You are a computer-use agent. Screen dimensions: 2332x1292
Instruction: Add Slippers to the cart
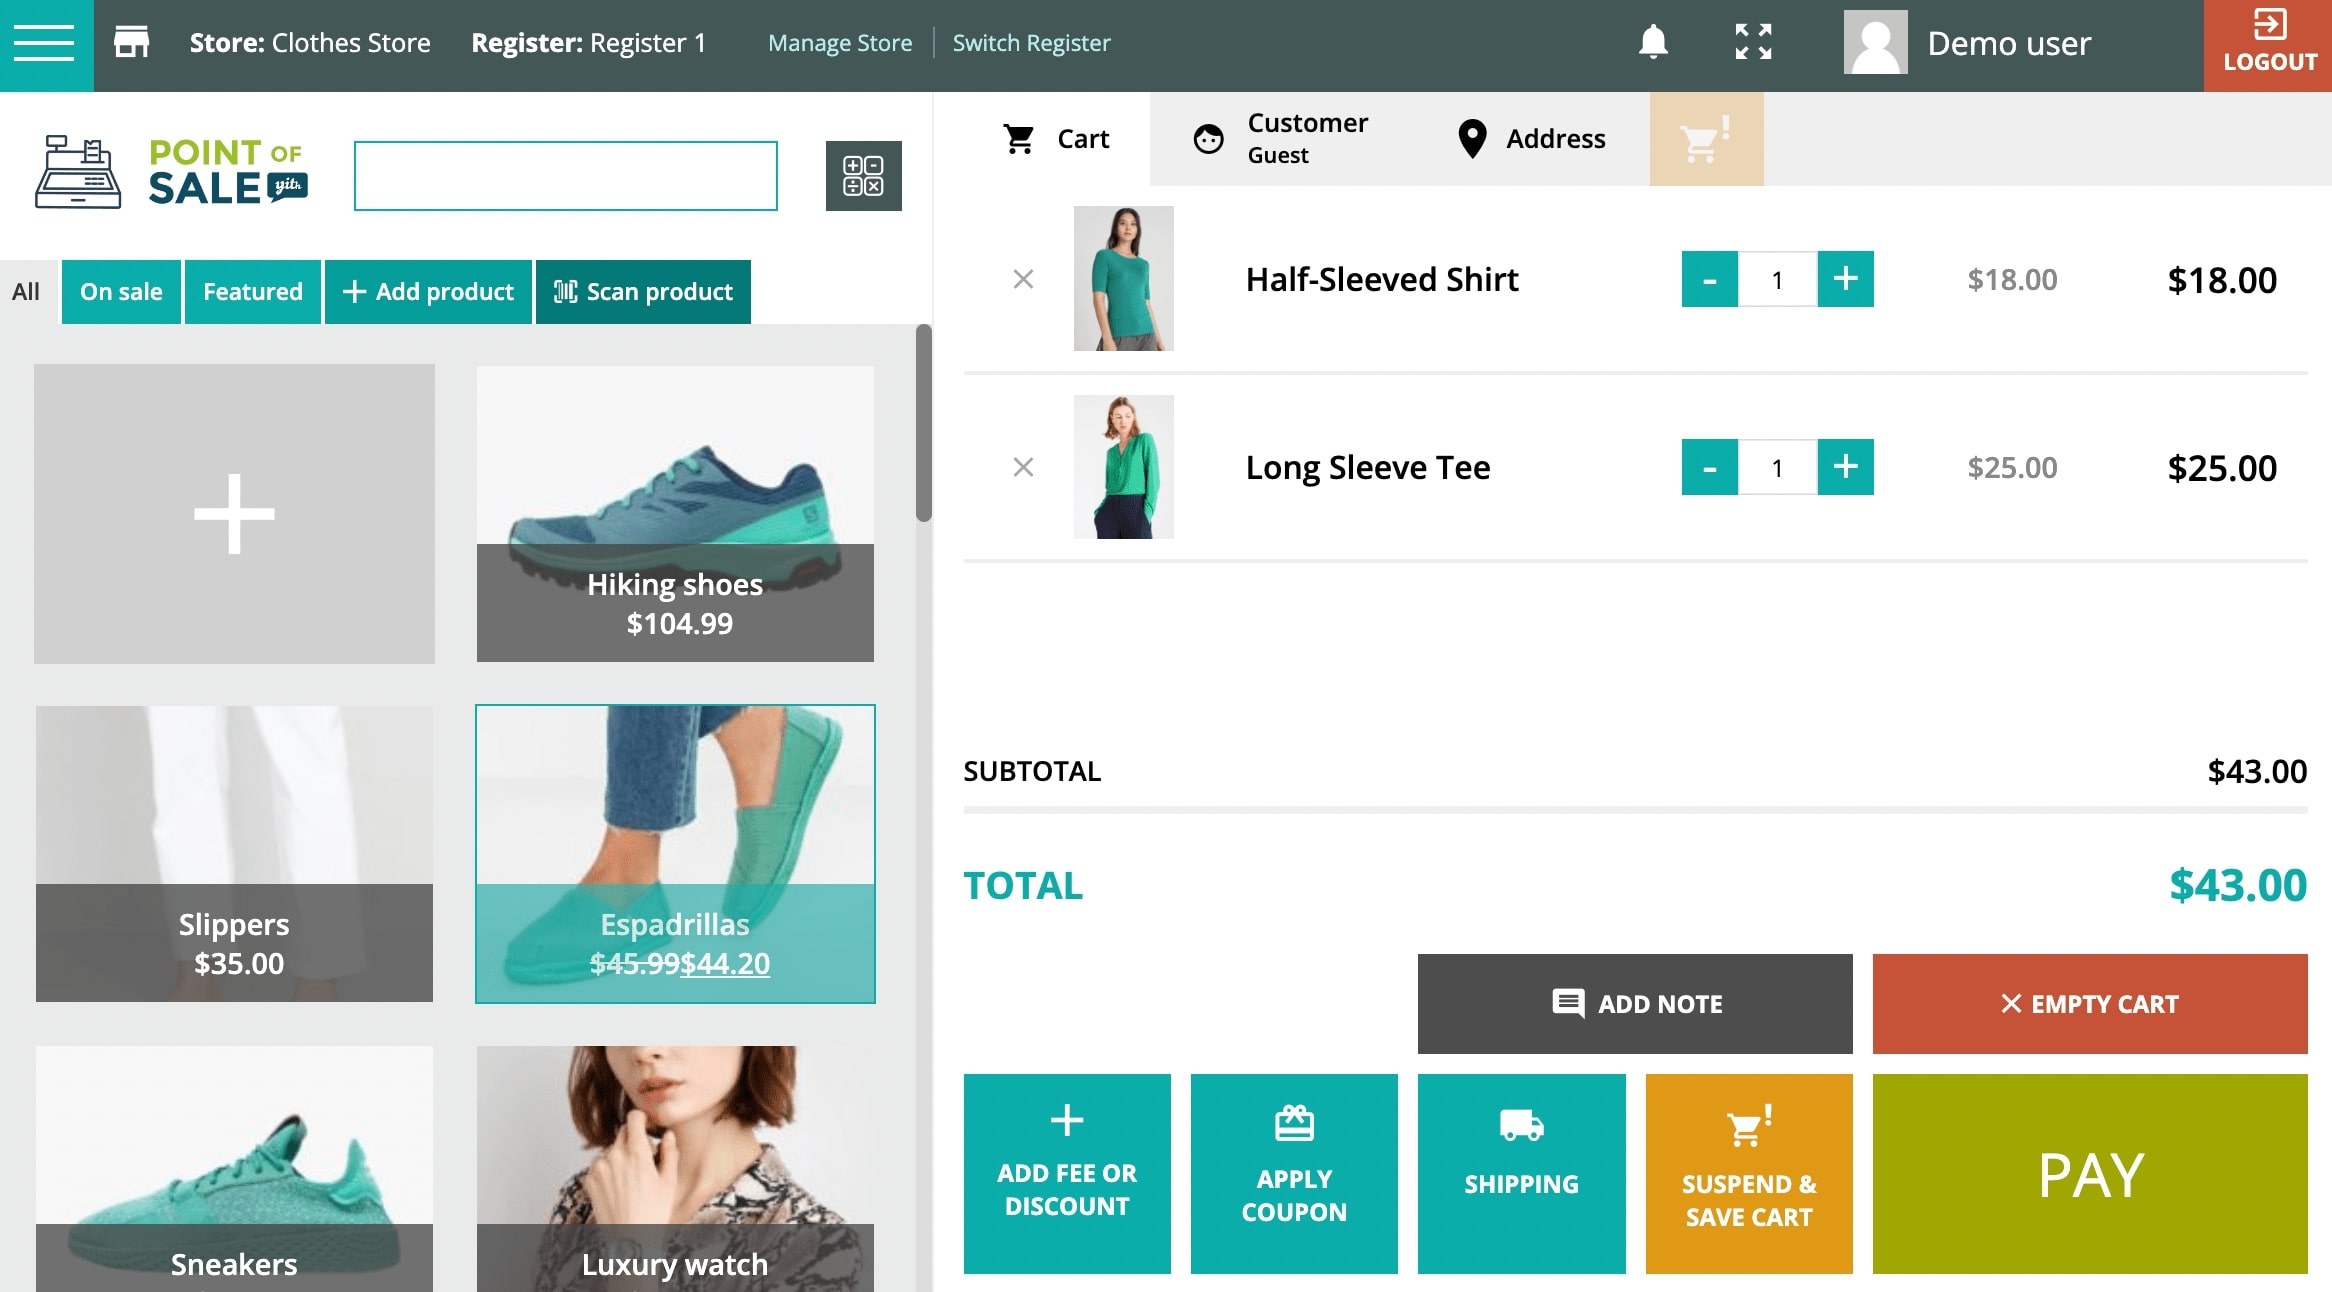(x=234, y=854)
